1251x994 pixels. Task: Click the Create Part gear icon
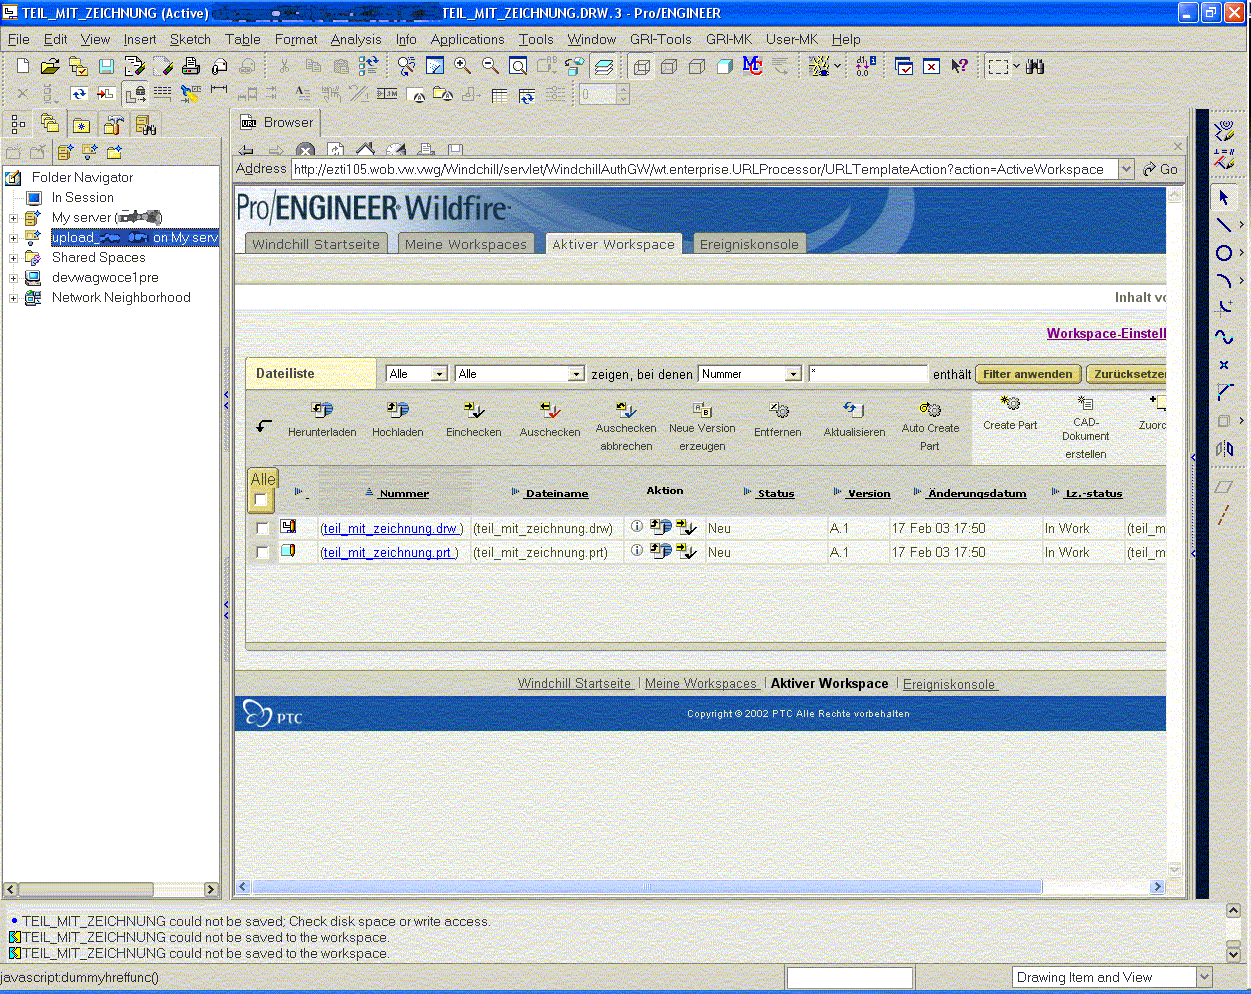[x=1010, y=403]
